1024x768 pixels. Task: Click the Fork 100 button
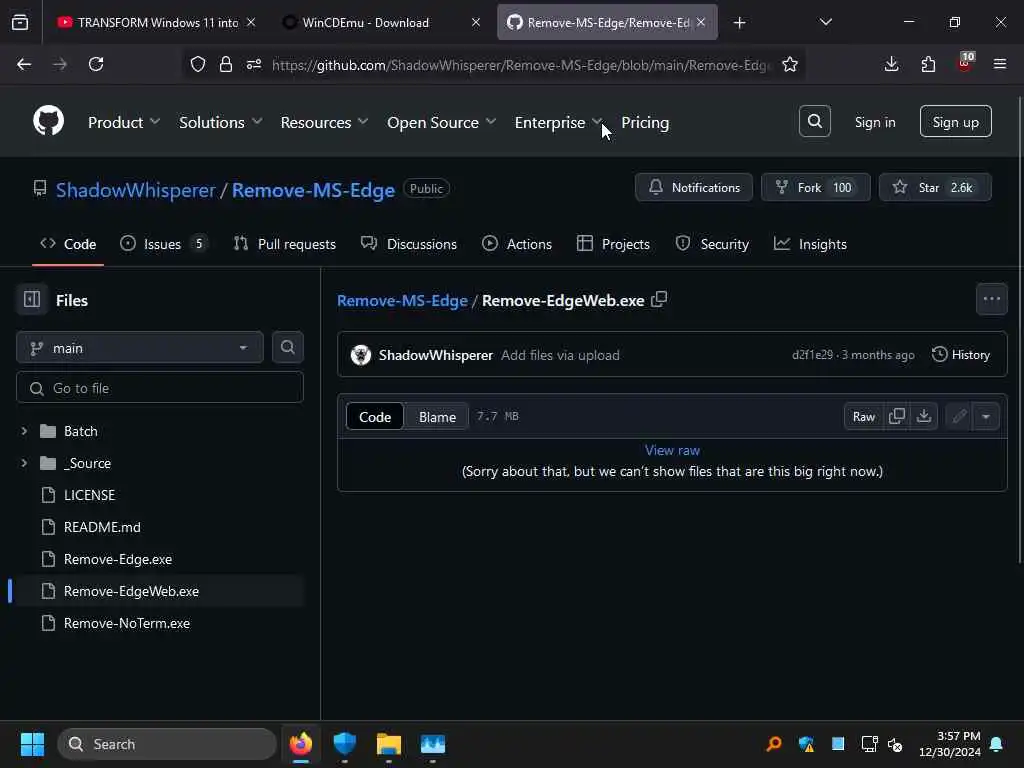(816, 187)
